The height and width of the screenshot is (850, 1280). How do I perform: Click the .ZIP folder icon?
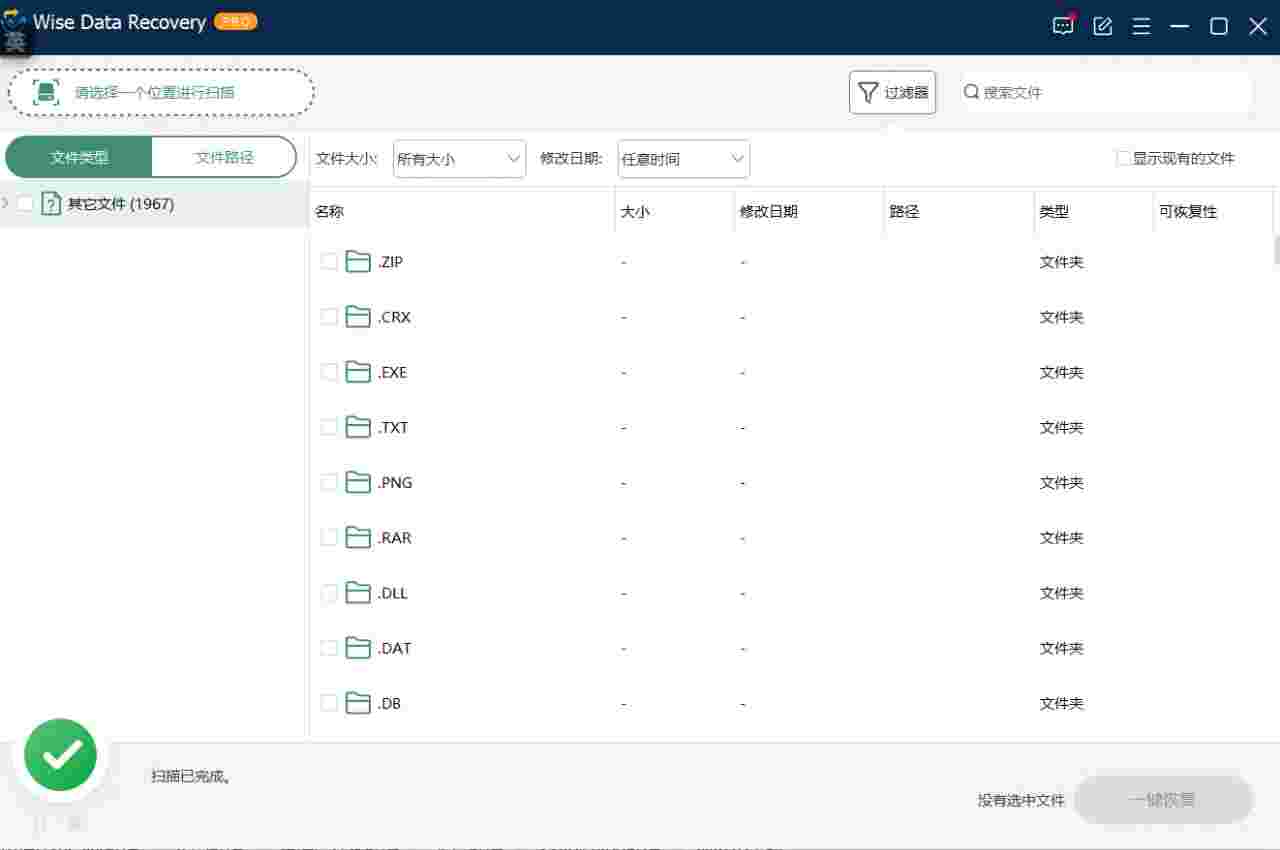(358, 262)
